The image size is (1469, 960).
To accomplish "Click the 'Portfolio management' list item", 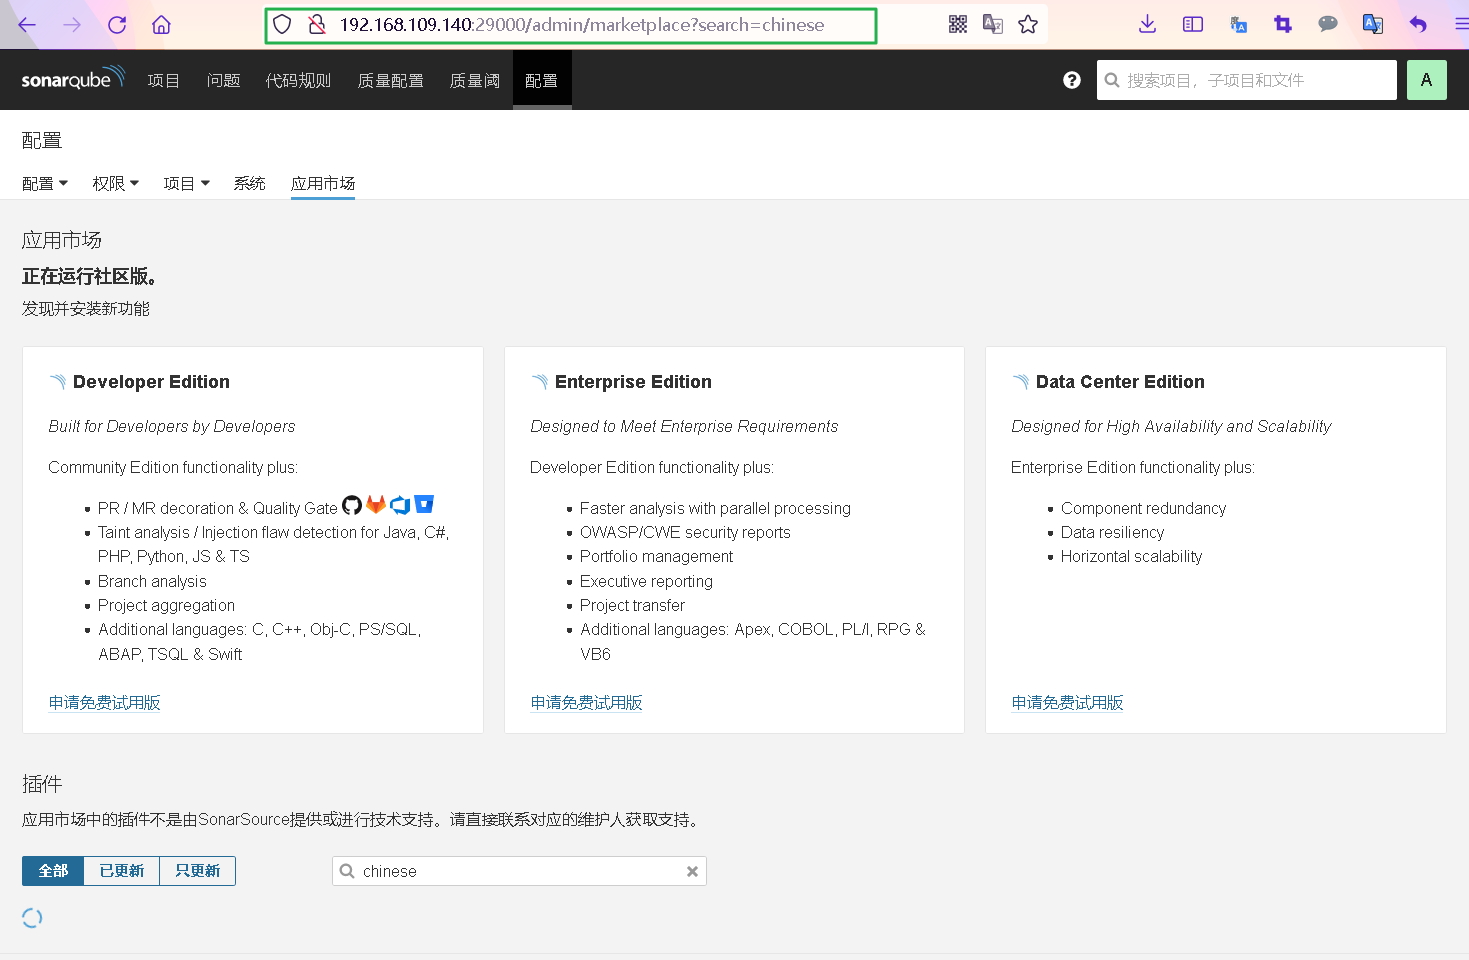I will (x=656, y=557).
